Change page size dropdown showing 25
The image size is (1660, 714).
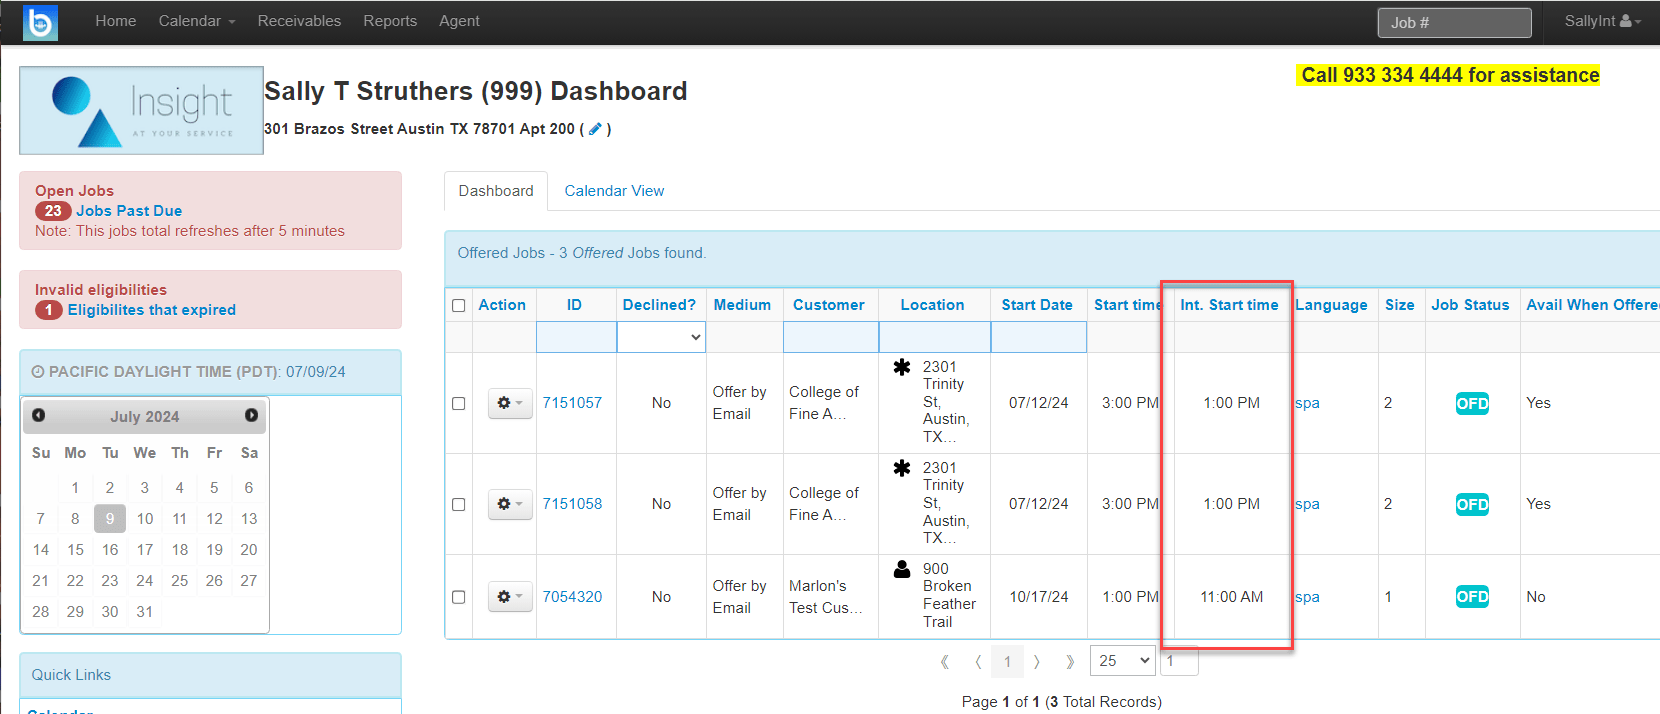point(1122,661)
